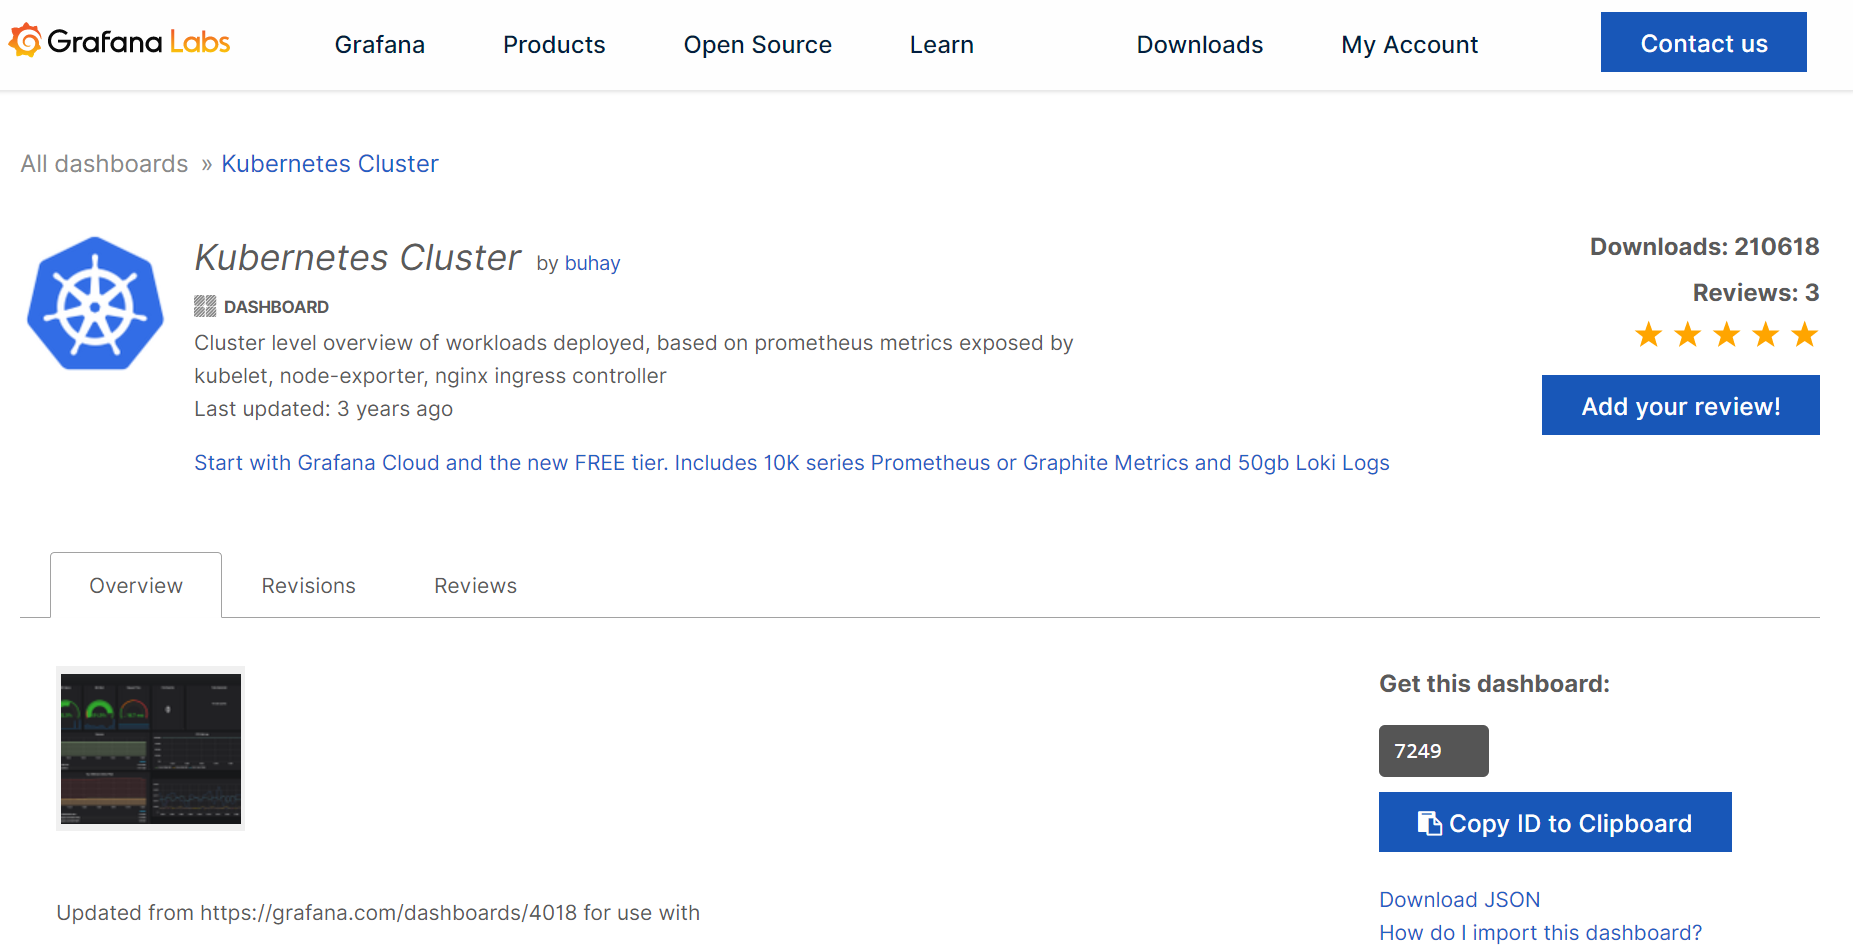Click the Download JSON link

coord(1460,900)
